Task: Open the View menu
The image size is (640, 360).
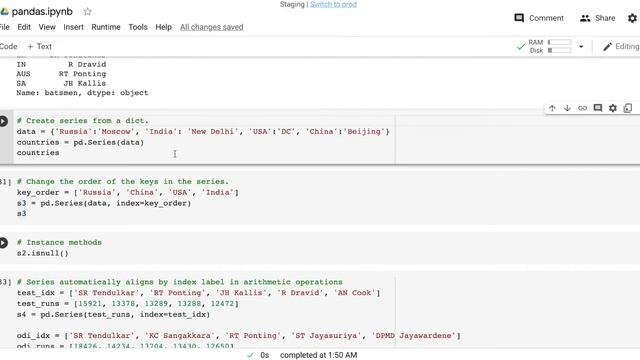Action: (x=47, y=27)
